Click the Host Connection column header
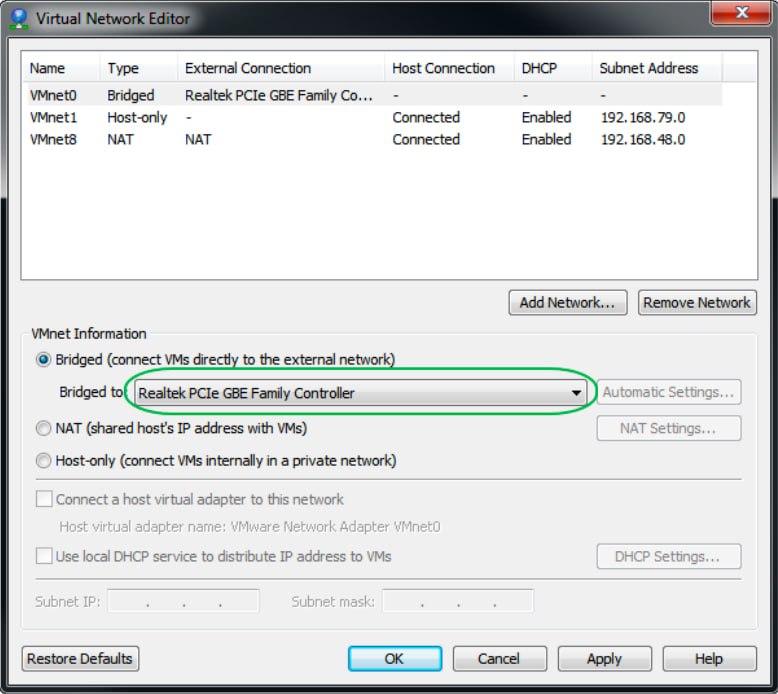 pos(449,68)
